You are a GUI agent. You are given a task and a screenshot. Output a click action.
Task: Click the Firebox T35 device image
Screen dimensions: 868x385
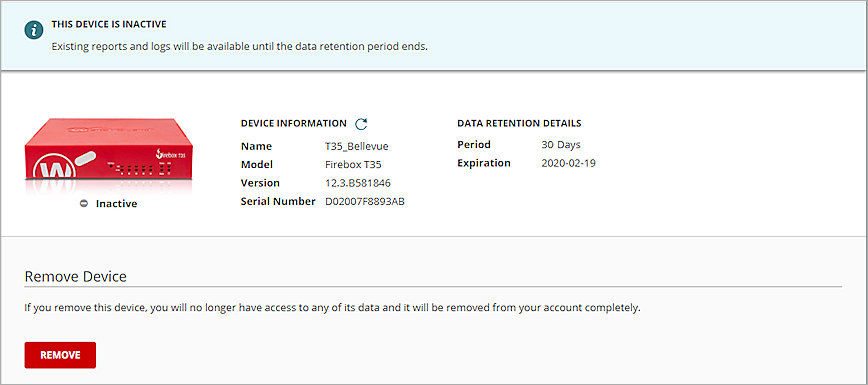(108, 148)
